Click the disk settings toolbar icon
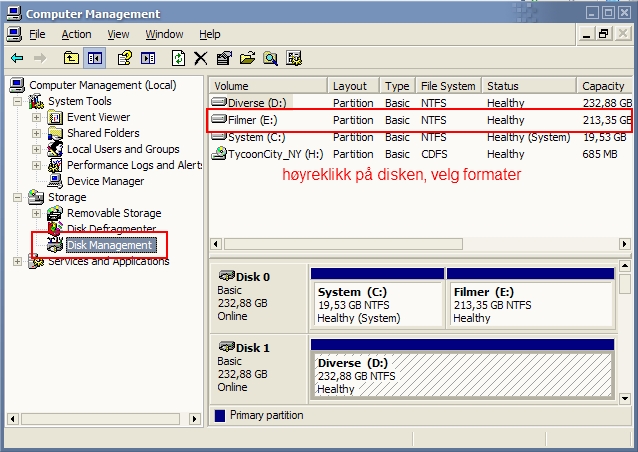 point(294,58)
